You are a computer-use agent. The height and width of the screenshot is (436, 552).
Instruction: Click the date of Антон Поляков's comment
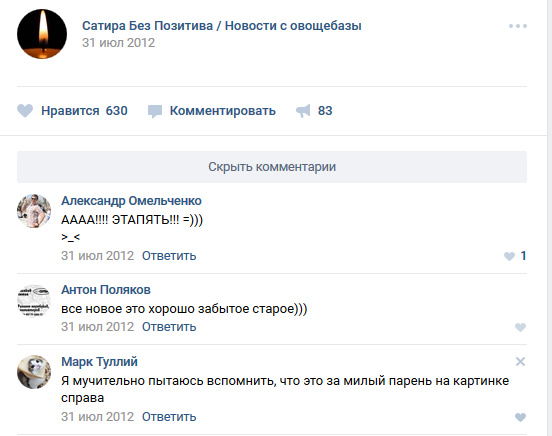(x=98, y=327)
